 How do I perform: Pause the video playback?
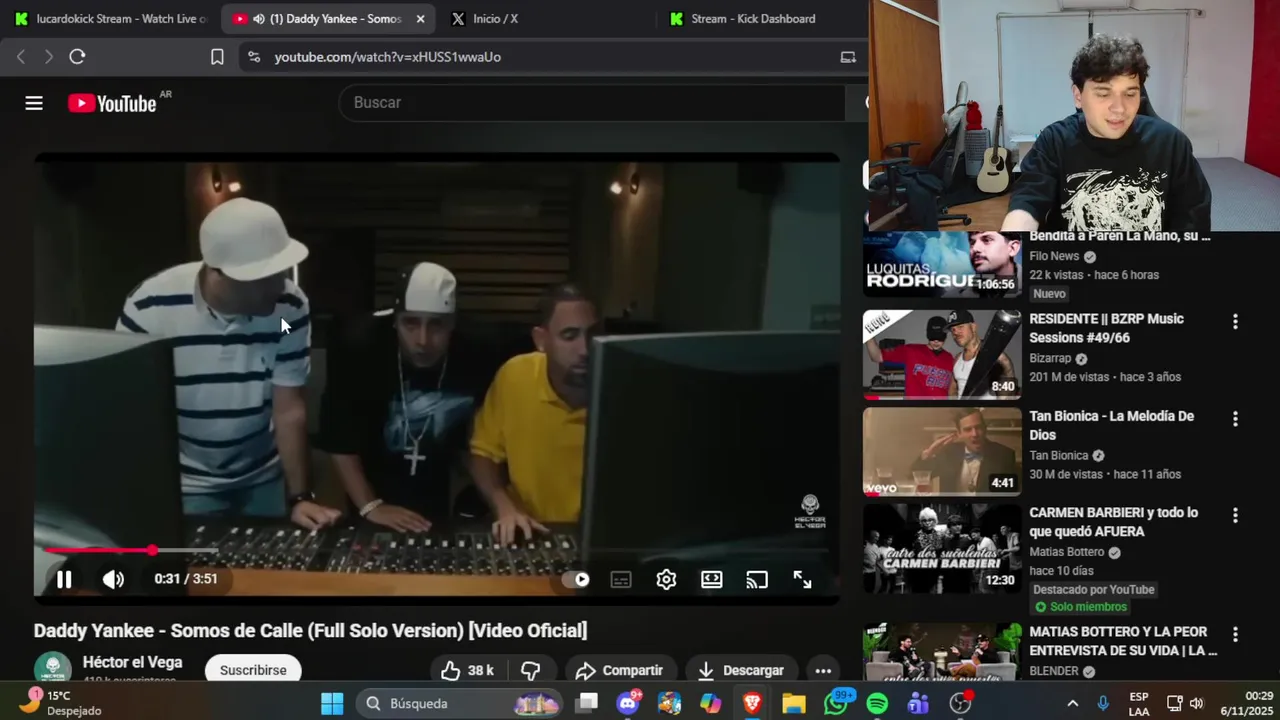point(64,579)
